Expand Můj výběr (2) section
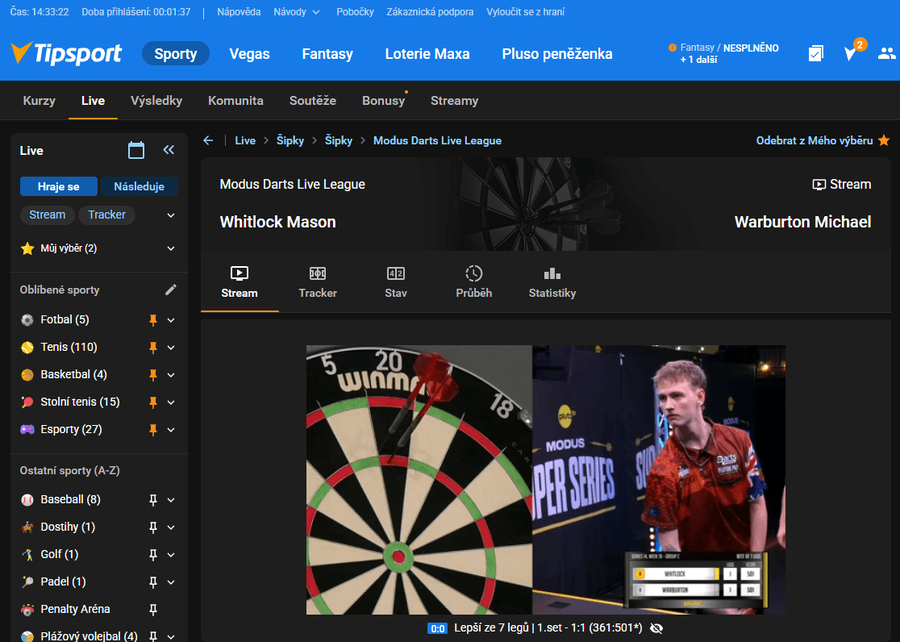 click(x=170, y=248)
